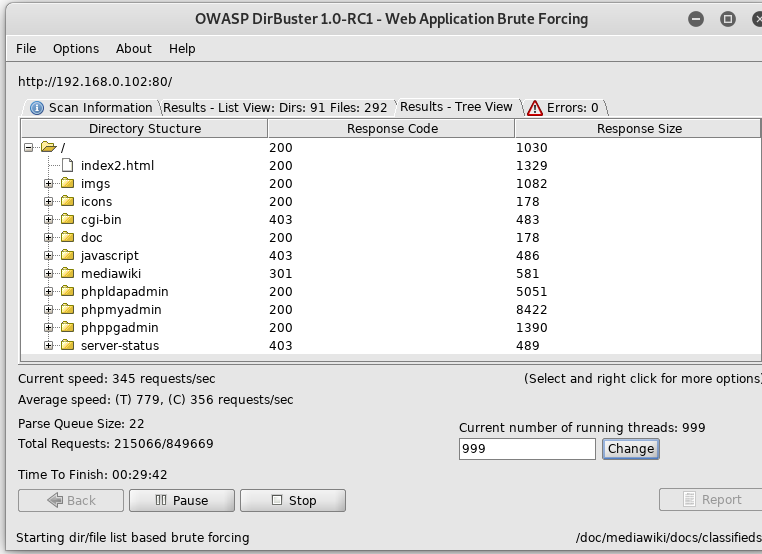This screenshot has width=762, height=554.
Task: Click response size 8422 for phpmyadmin
Action: click(532, 310)
